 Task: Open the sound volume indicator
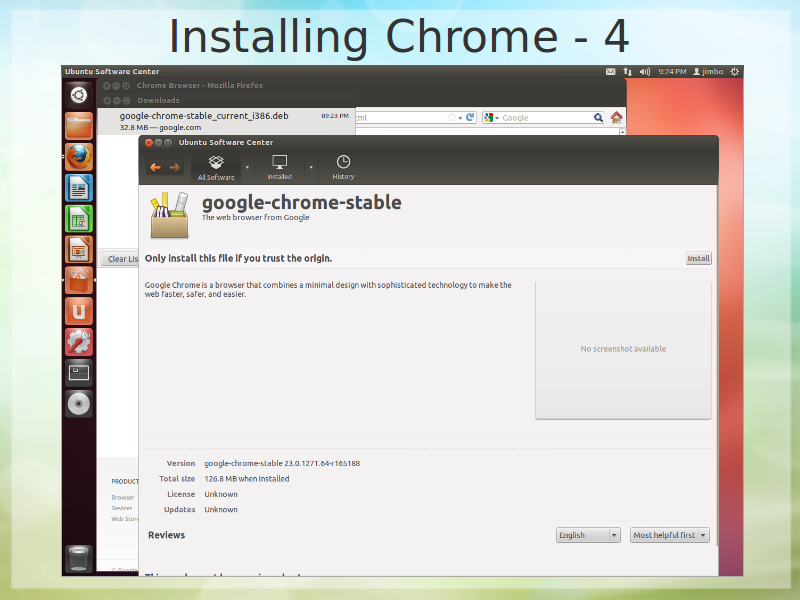(x=645, y=72)
